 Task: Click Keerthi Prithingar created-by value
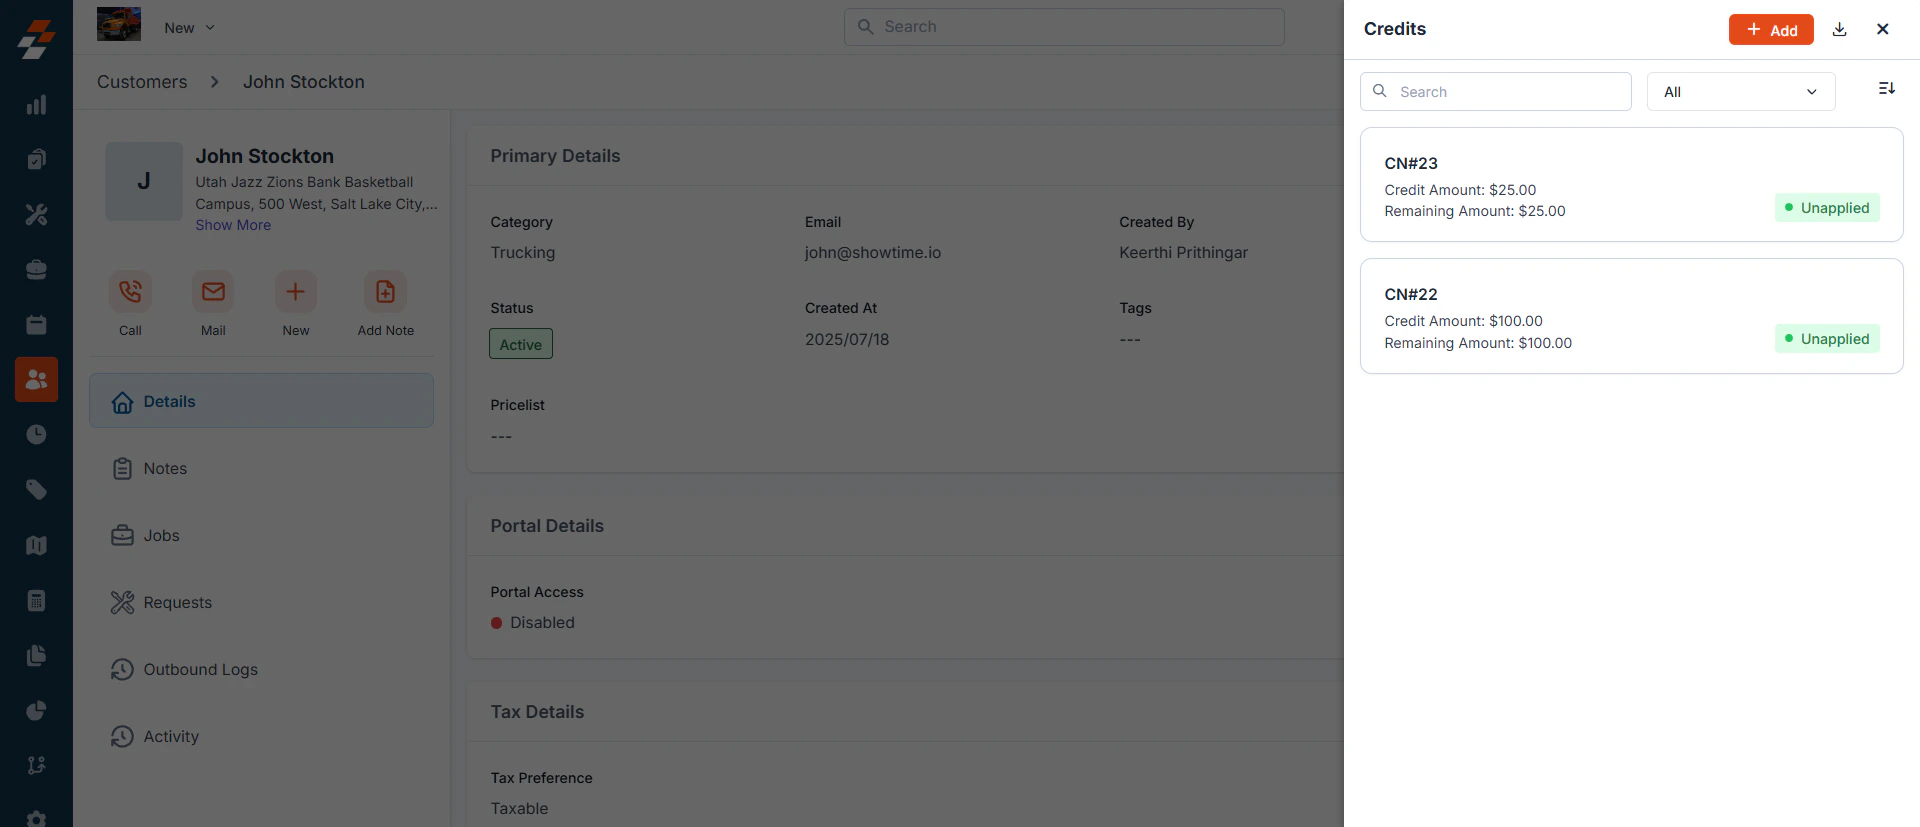point(1184,253)
